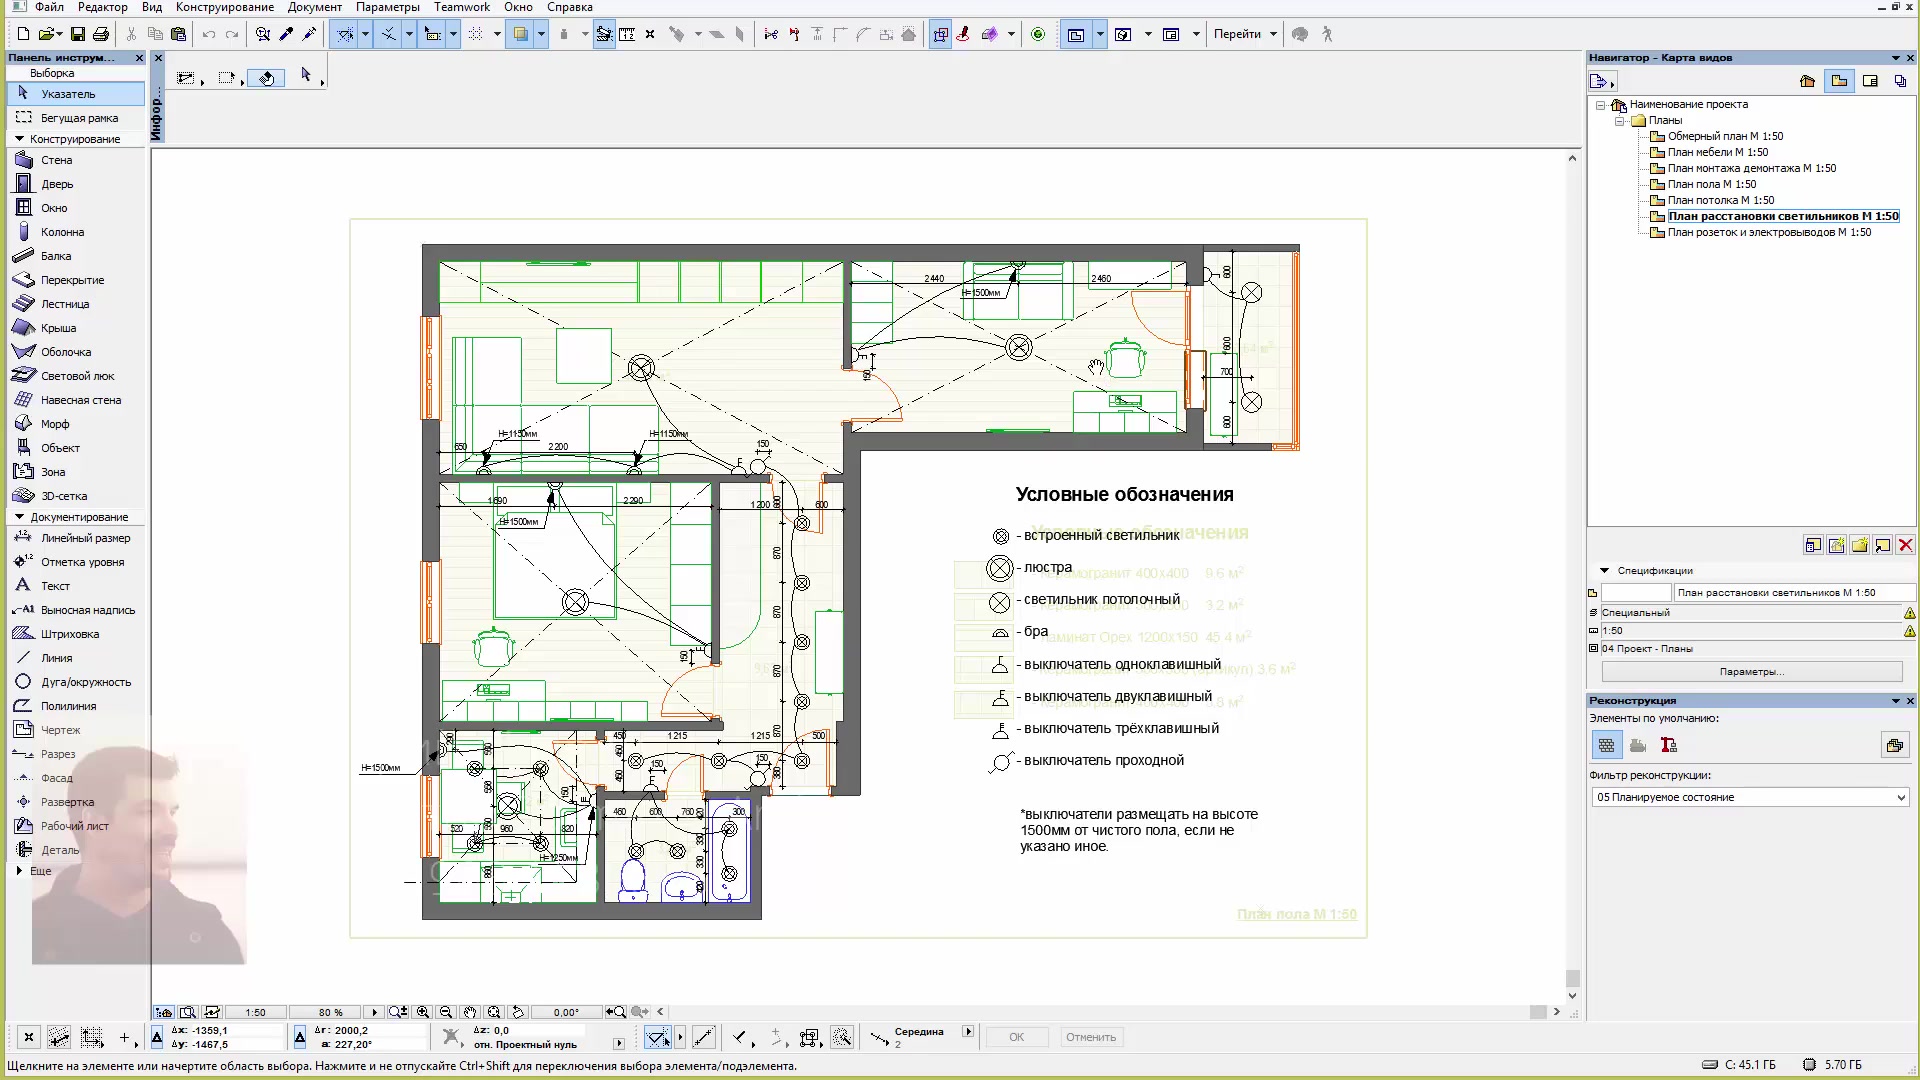Click the syringe inject parameters icon

[309, 34]
